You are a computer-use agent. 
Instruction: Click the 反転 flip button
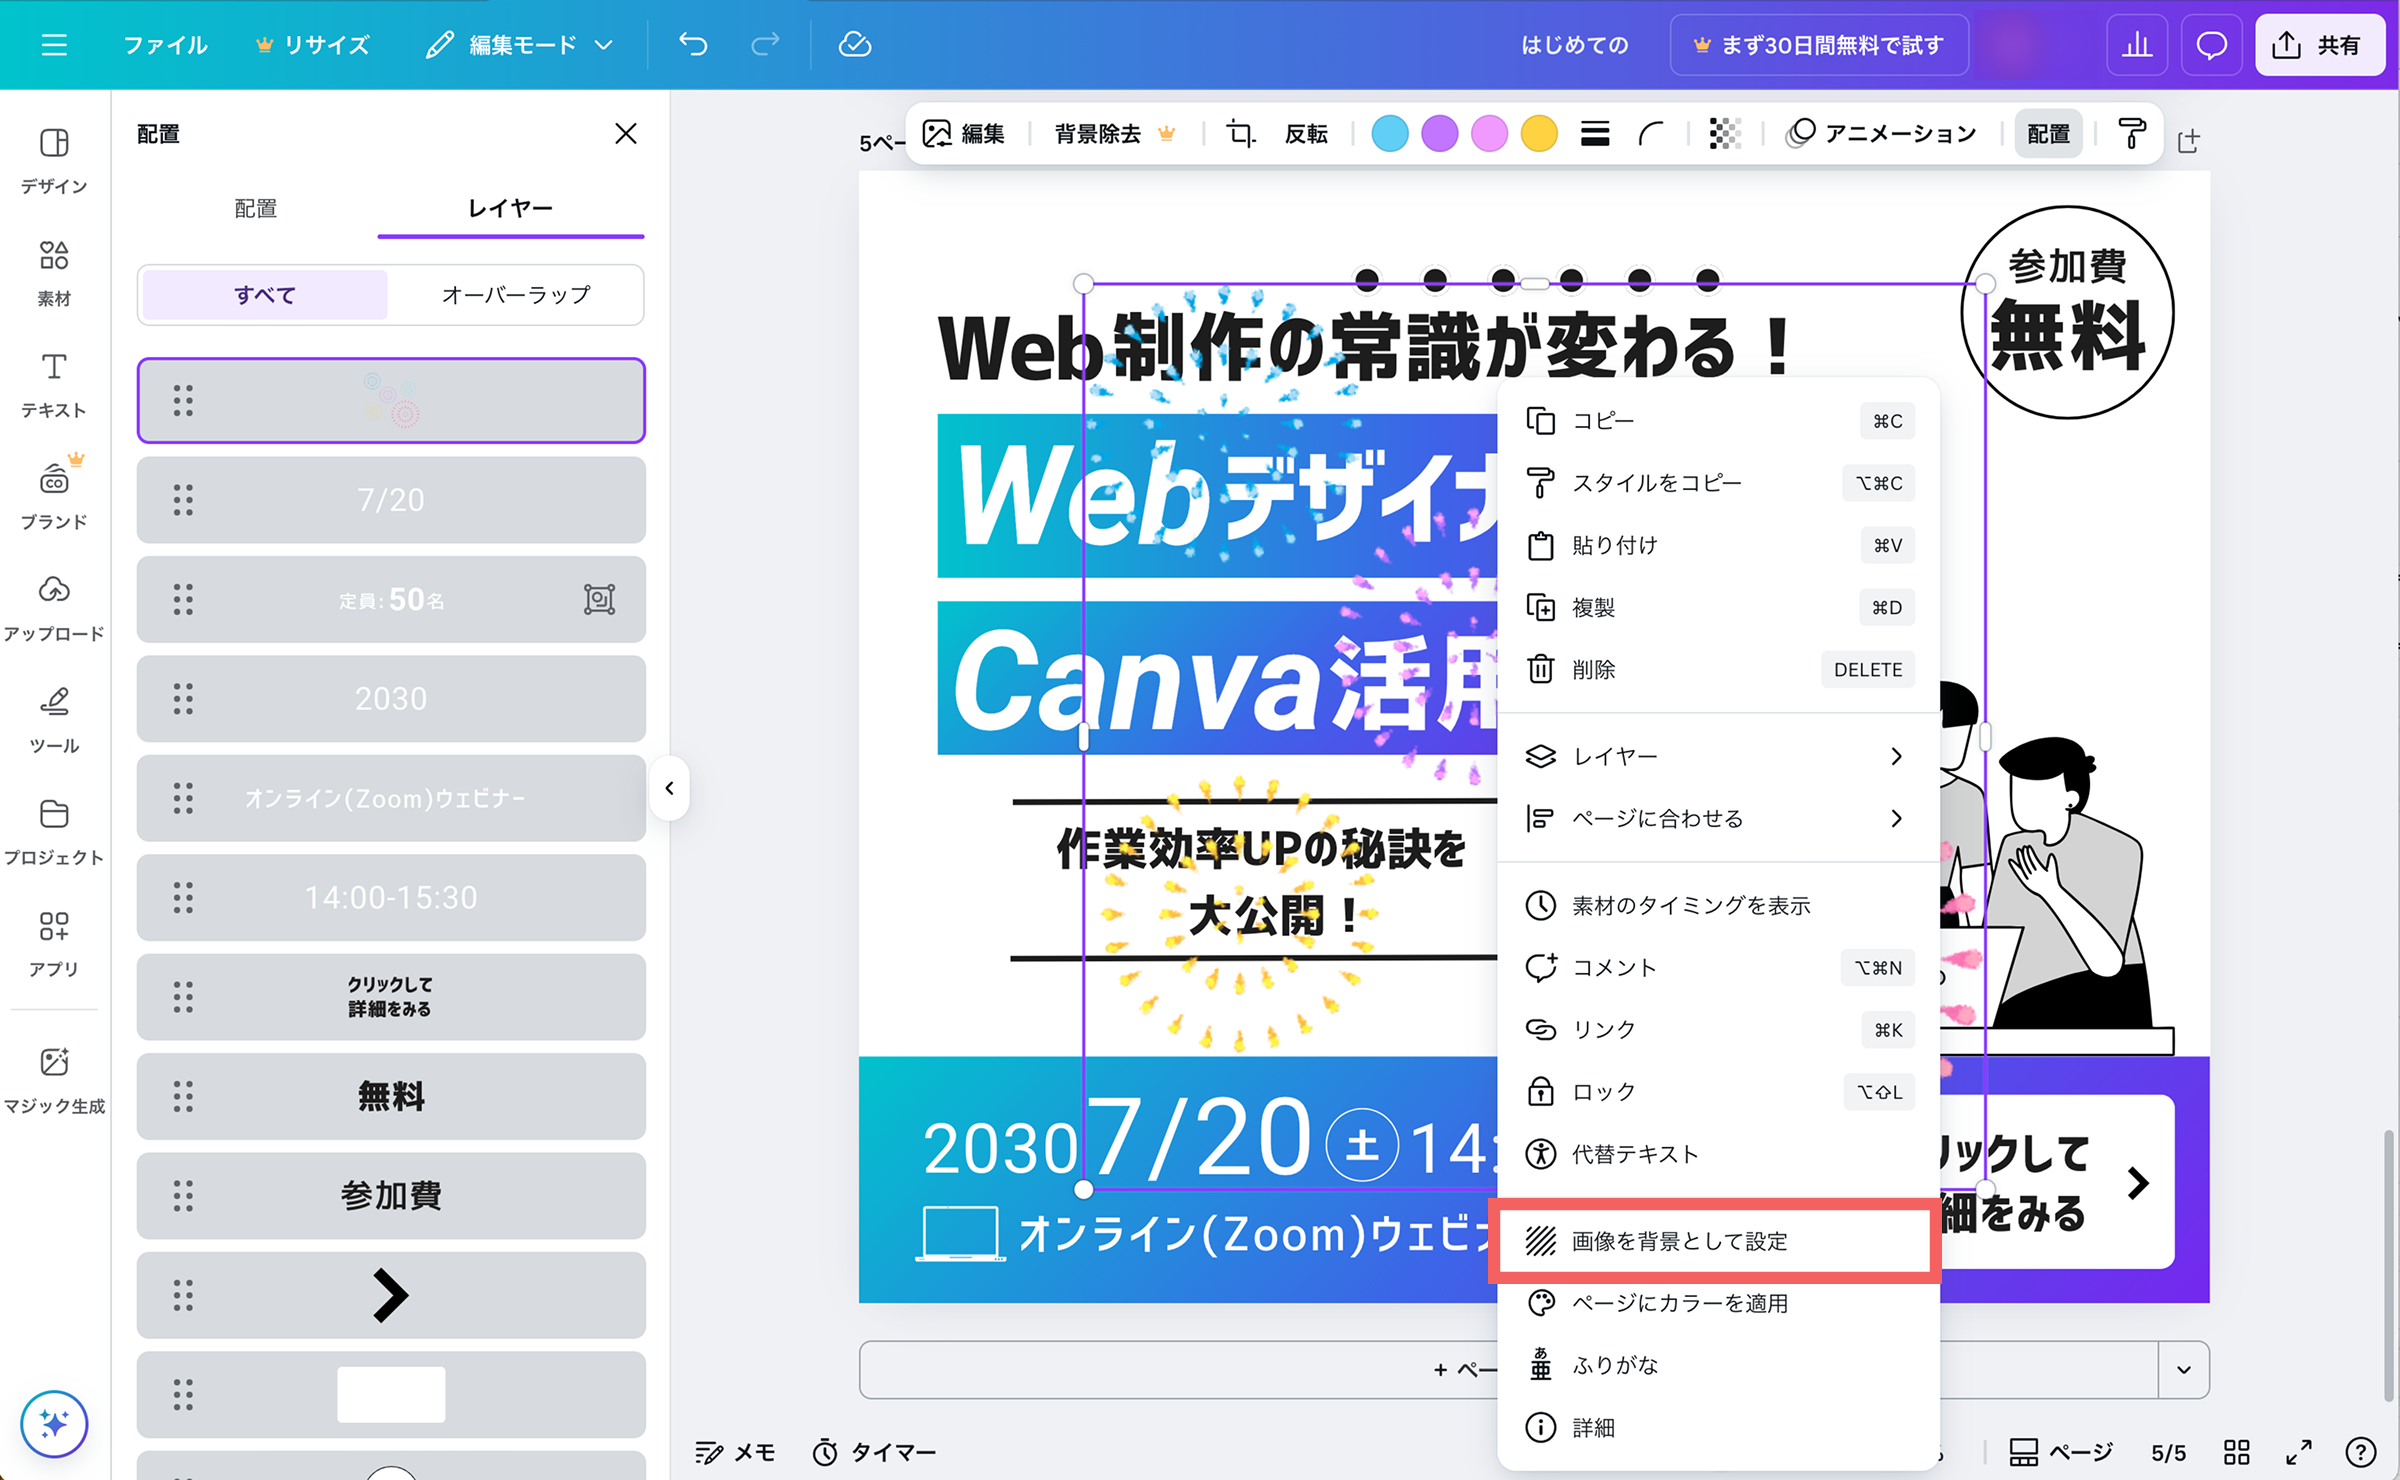pyautogui.click(x=1306, y=134)
